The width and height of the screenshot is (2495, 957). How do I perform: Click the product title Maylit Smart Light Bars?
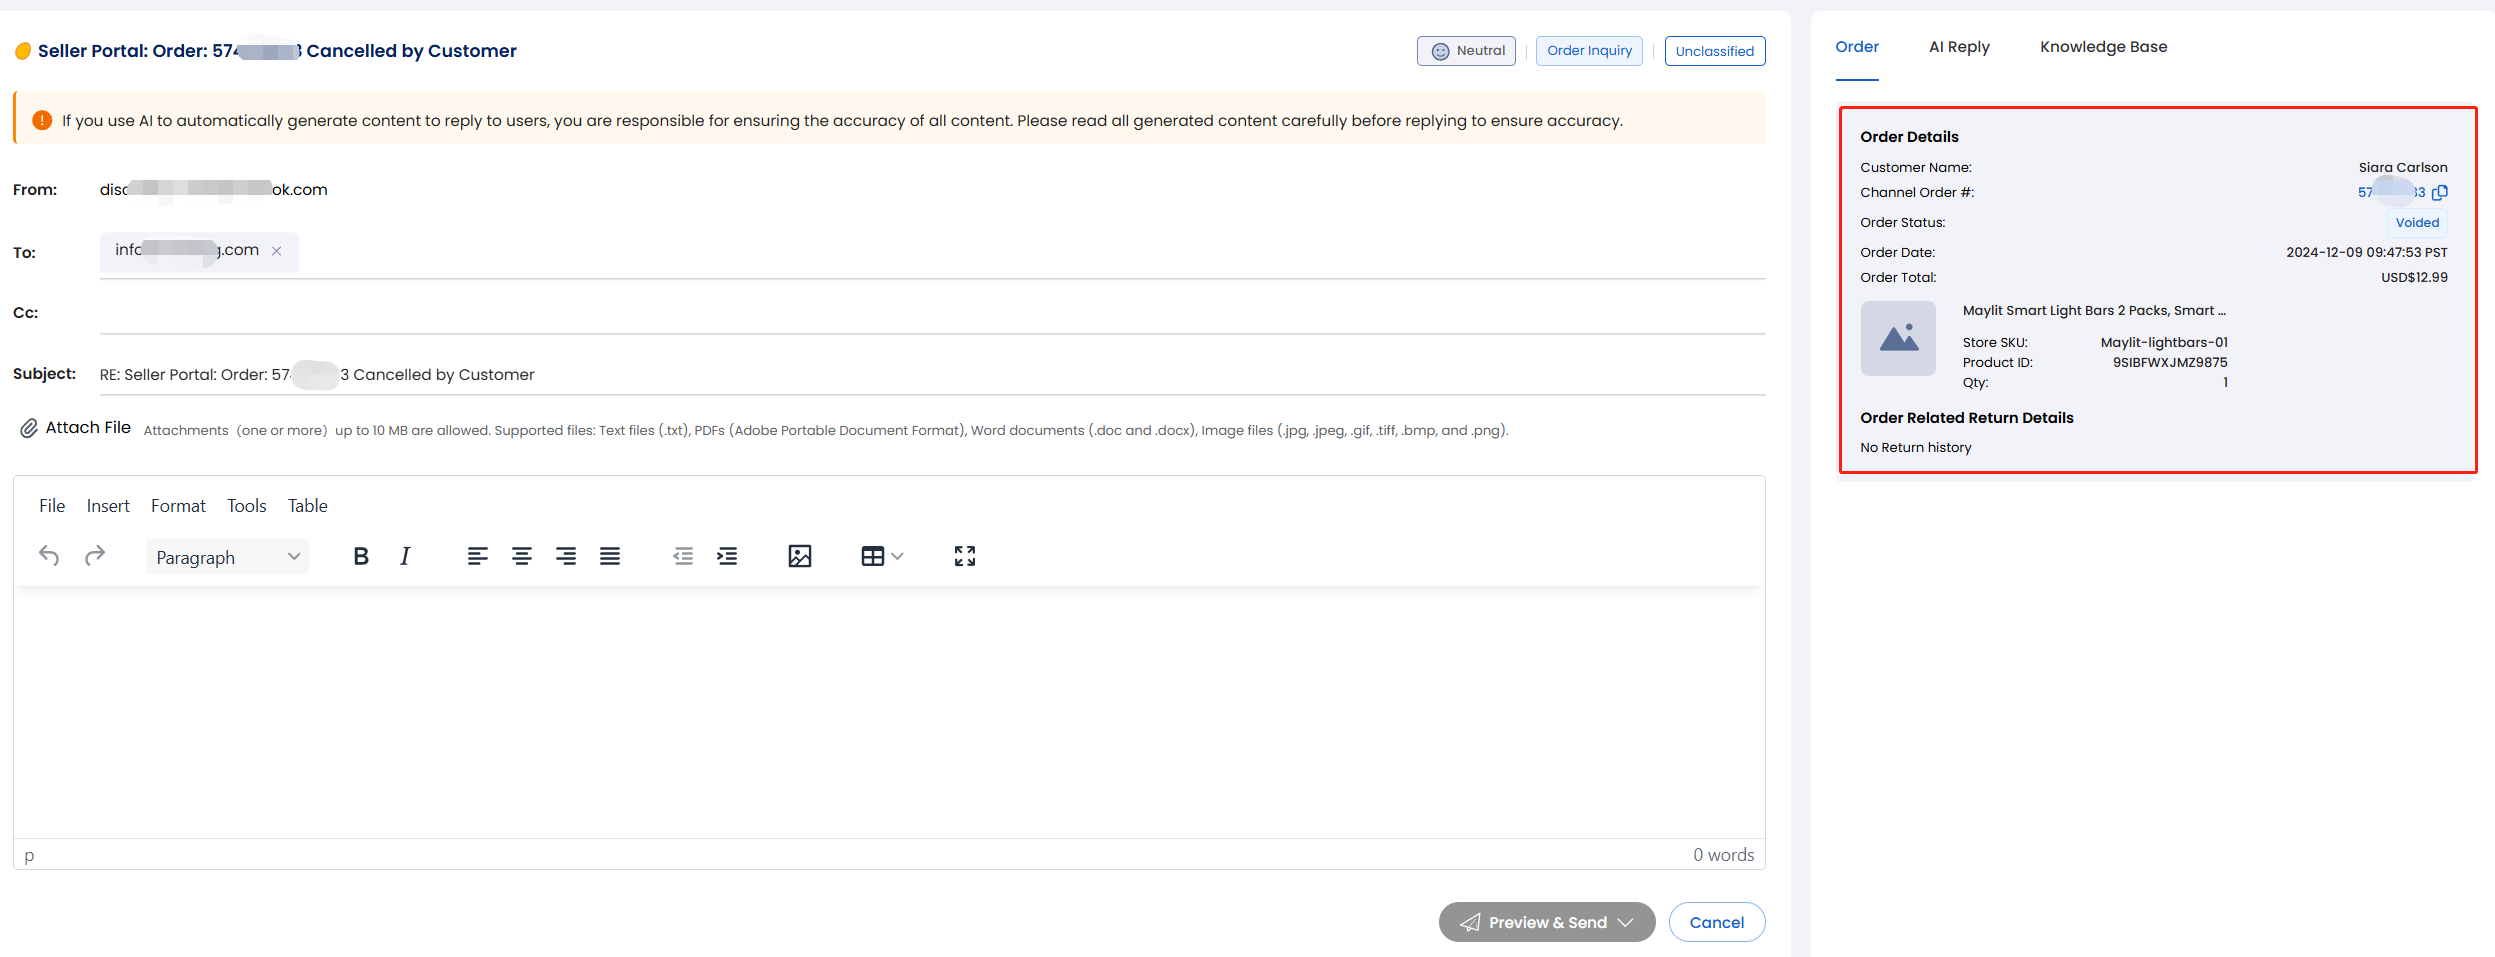point(2094,311)
